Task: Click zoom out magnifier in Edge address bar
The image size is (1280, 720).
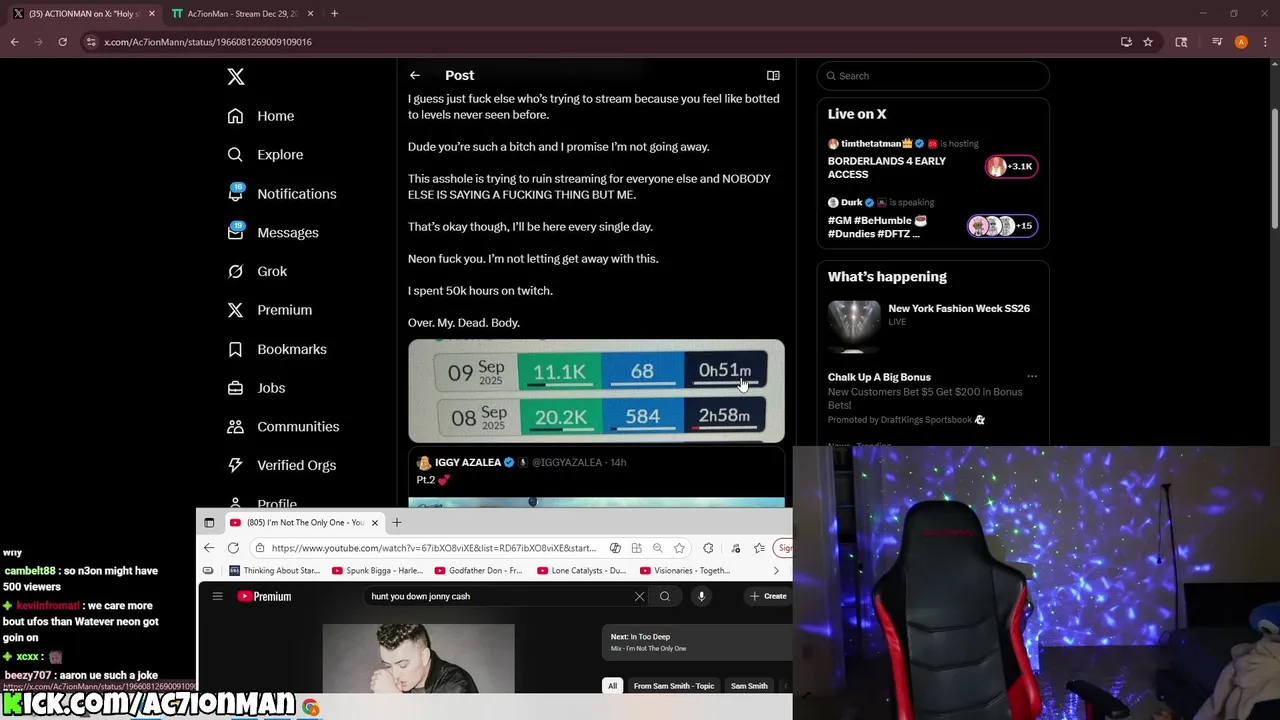Action: [x=658, y=548]
